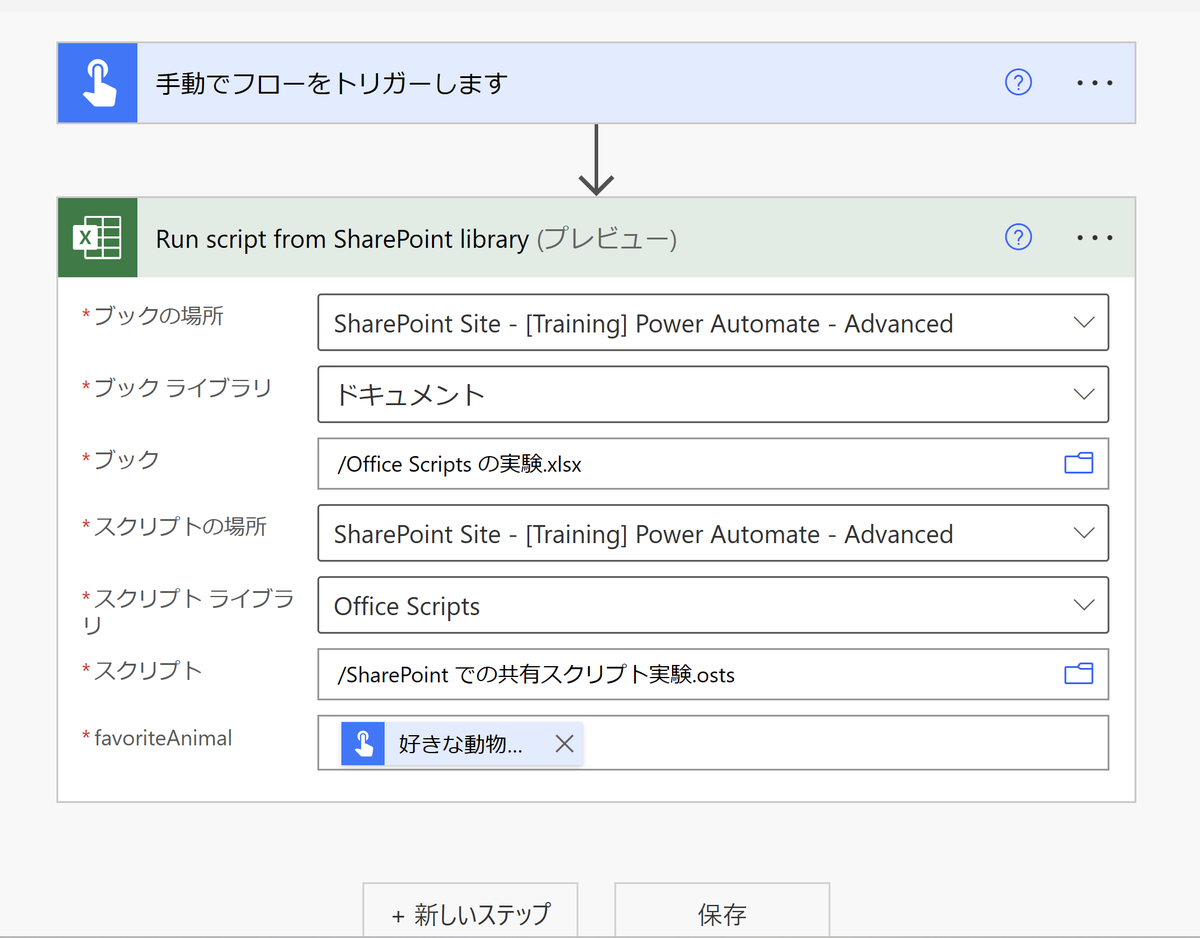Click the ブックの場所 label

point(158,316)
